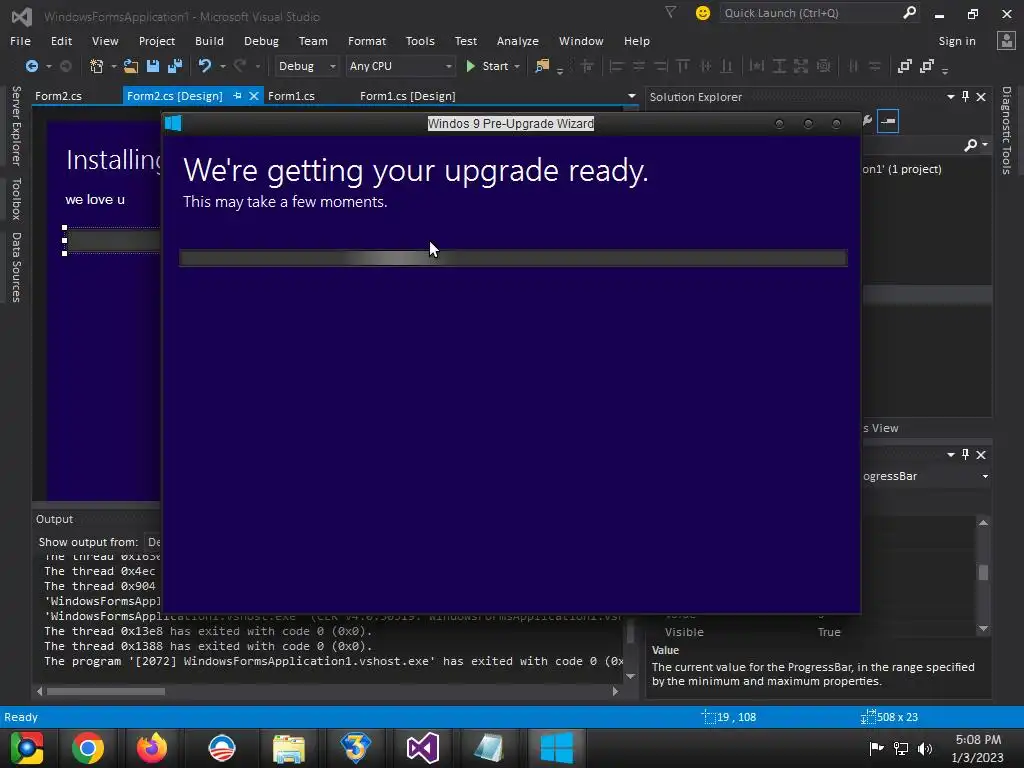Click the upgrade wizard progress bar
The height and width of the screenshot is (768, 1024).
(x=513, y=258)
